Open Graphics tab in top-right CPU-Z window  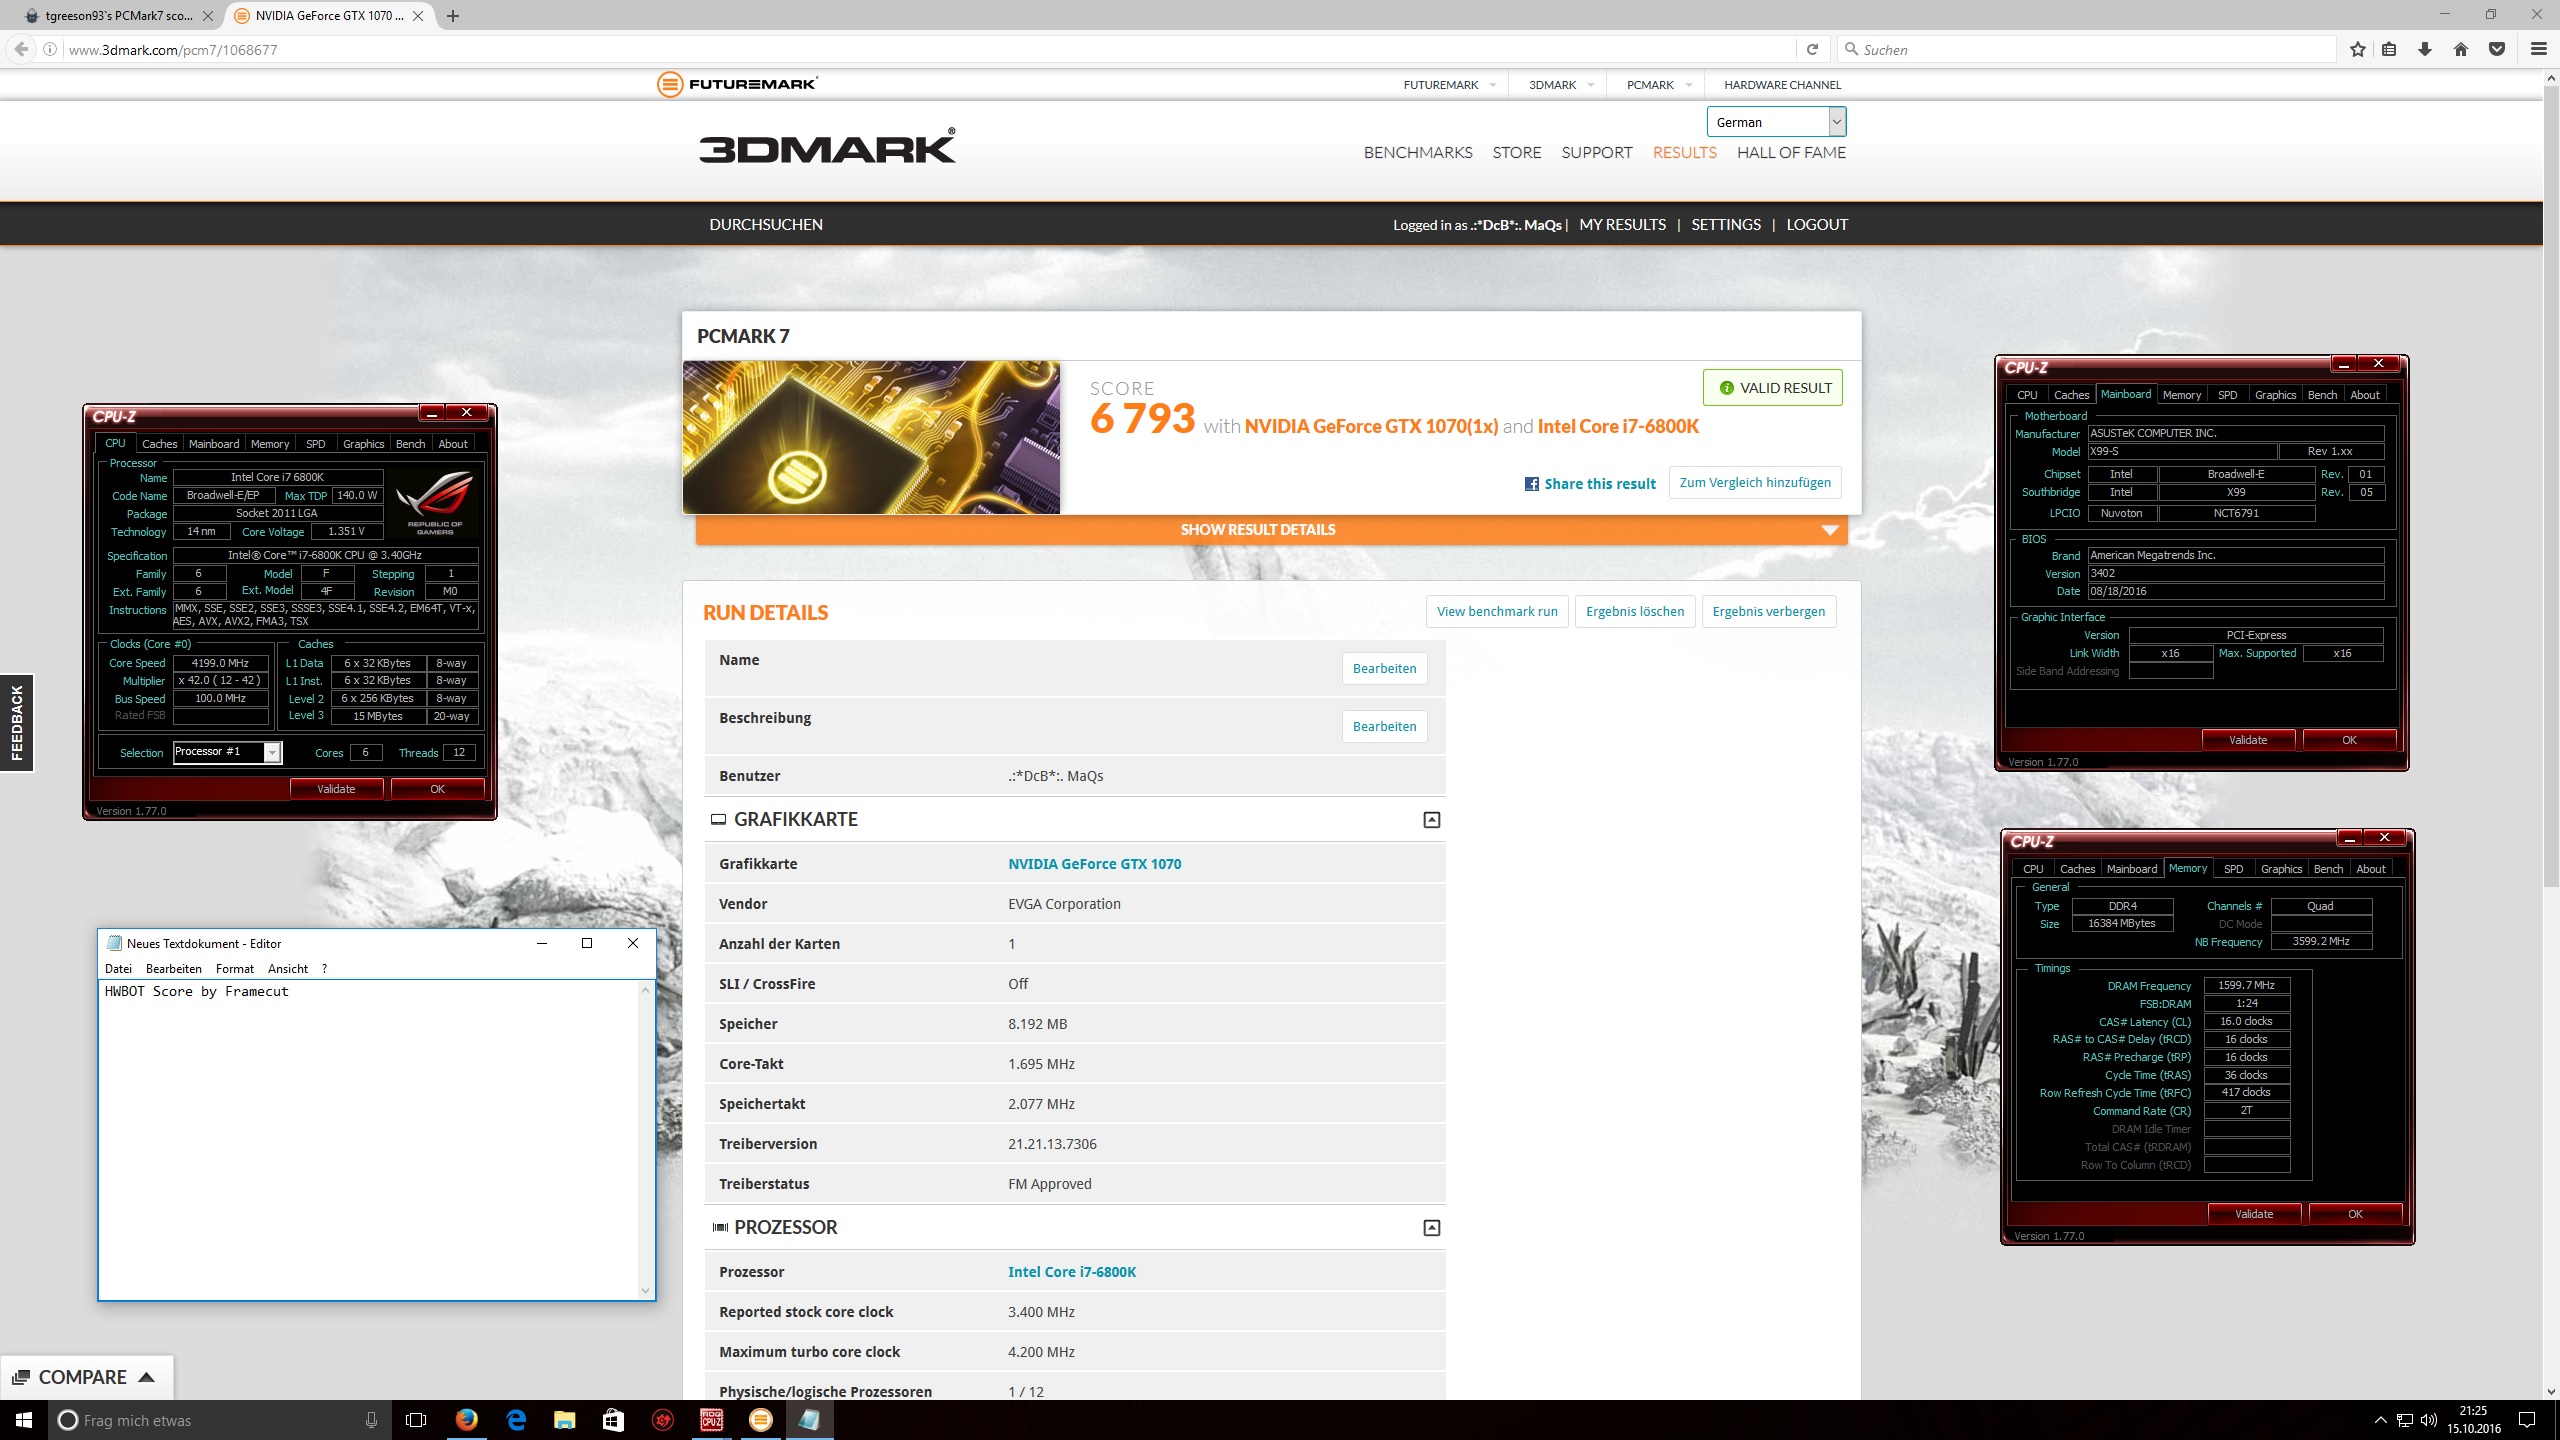(2275, 395)
